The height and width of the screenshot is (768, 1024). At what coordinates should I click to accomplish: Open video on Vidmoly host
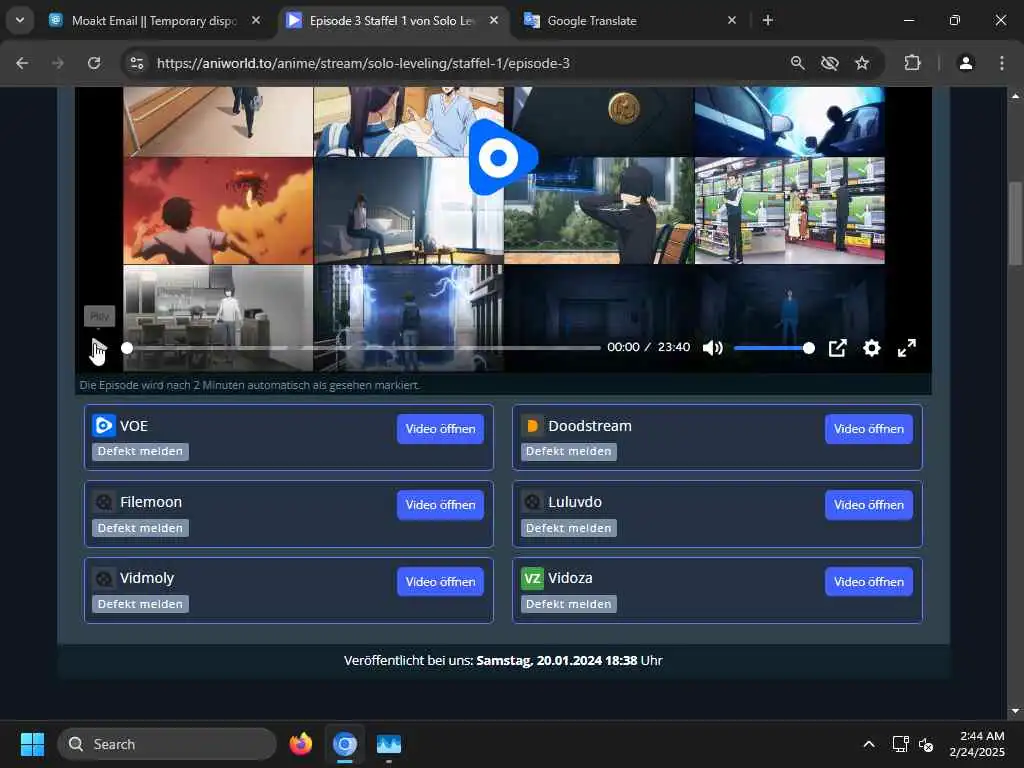[440, 582]
